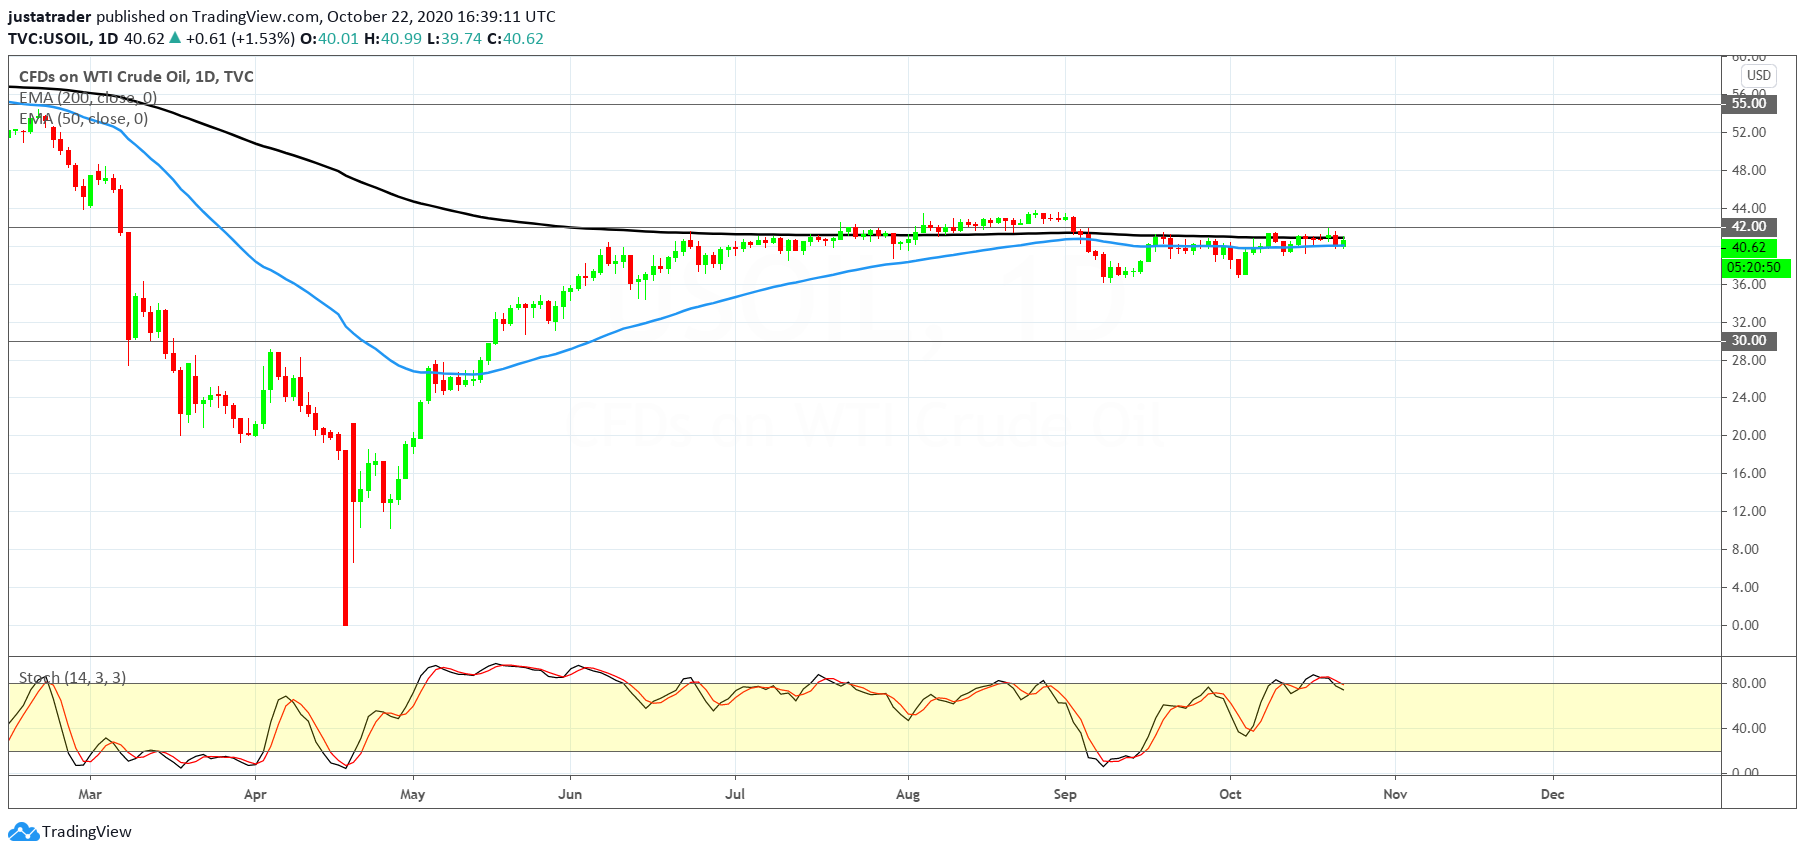Screen dimensions: 1805x855
Task: Click the green 40.62 current price label
Action: (x=1749, y=247)
